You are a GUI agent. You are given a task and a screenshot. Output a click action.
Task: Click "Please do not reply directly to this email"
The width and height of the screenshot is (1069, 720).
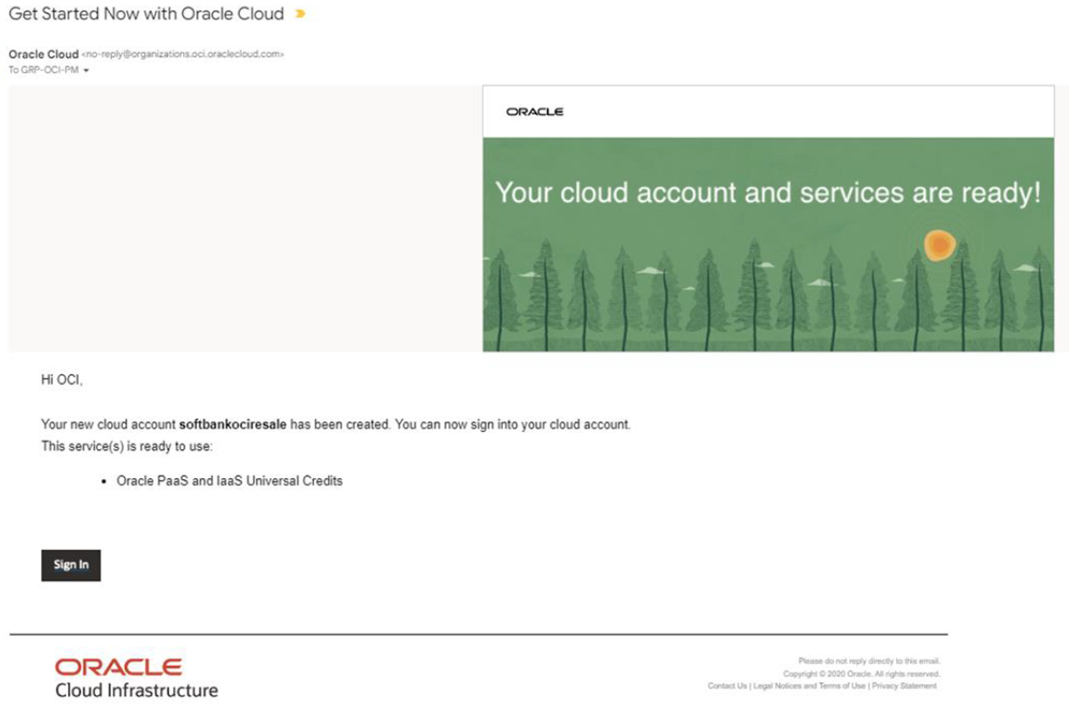point(869,661)
